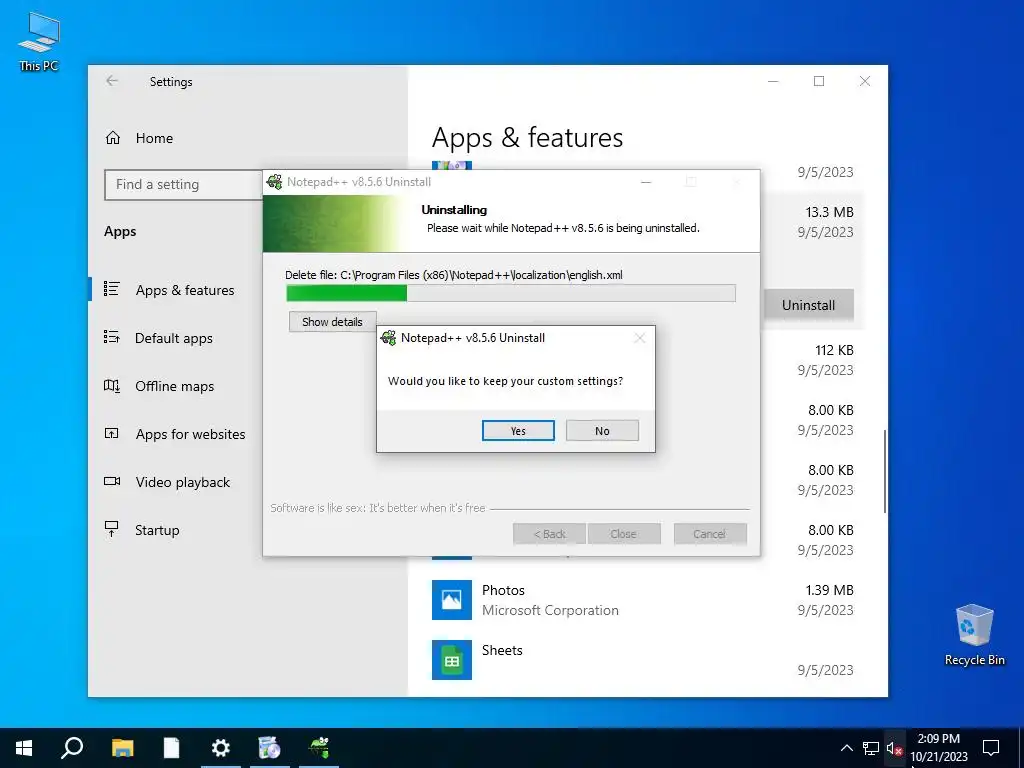Minimize the Notepad++ Uninstall window
The image size is (1024, 768).
pyautogui.click(x=646, y=182)
